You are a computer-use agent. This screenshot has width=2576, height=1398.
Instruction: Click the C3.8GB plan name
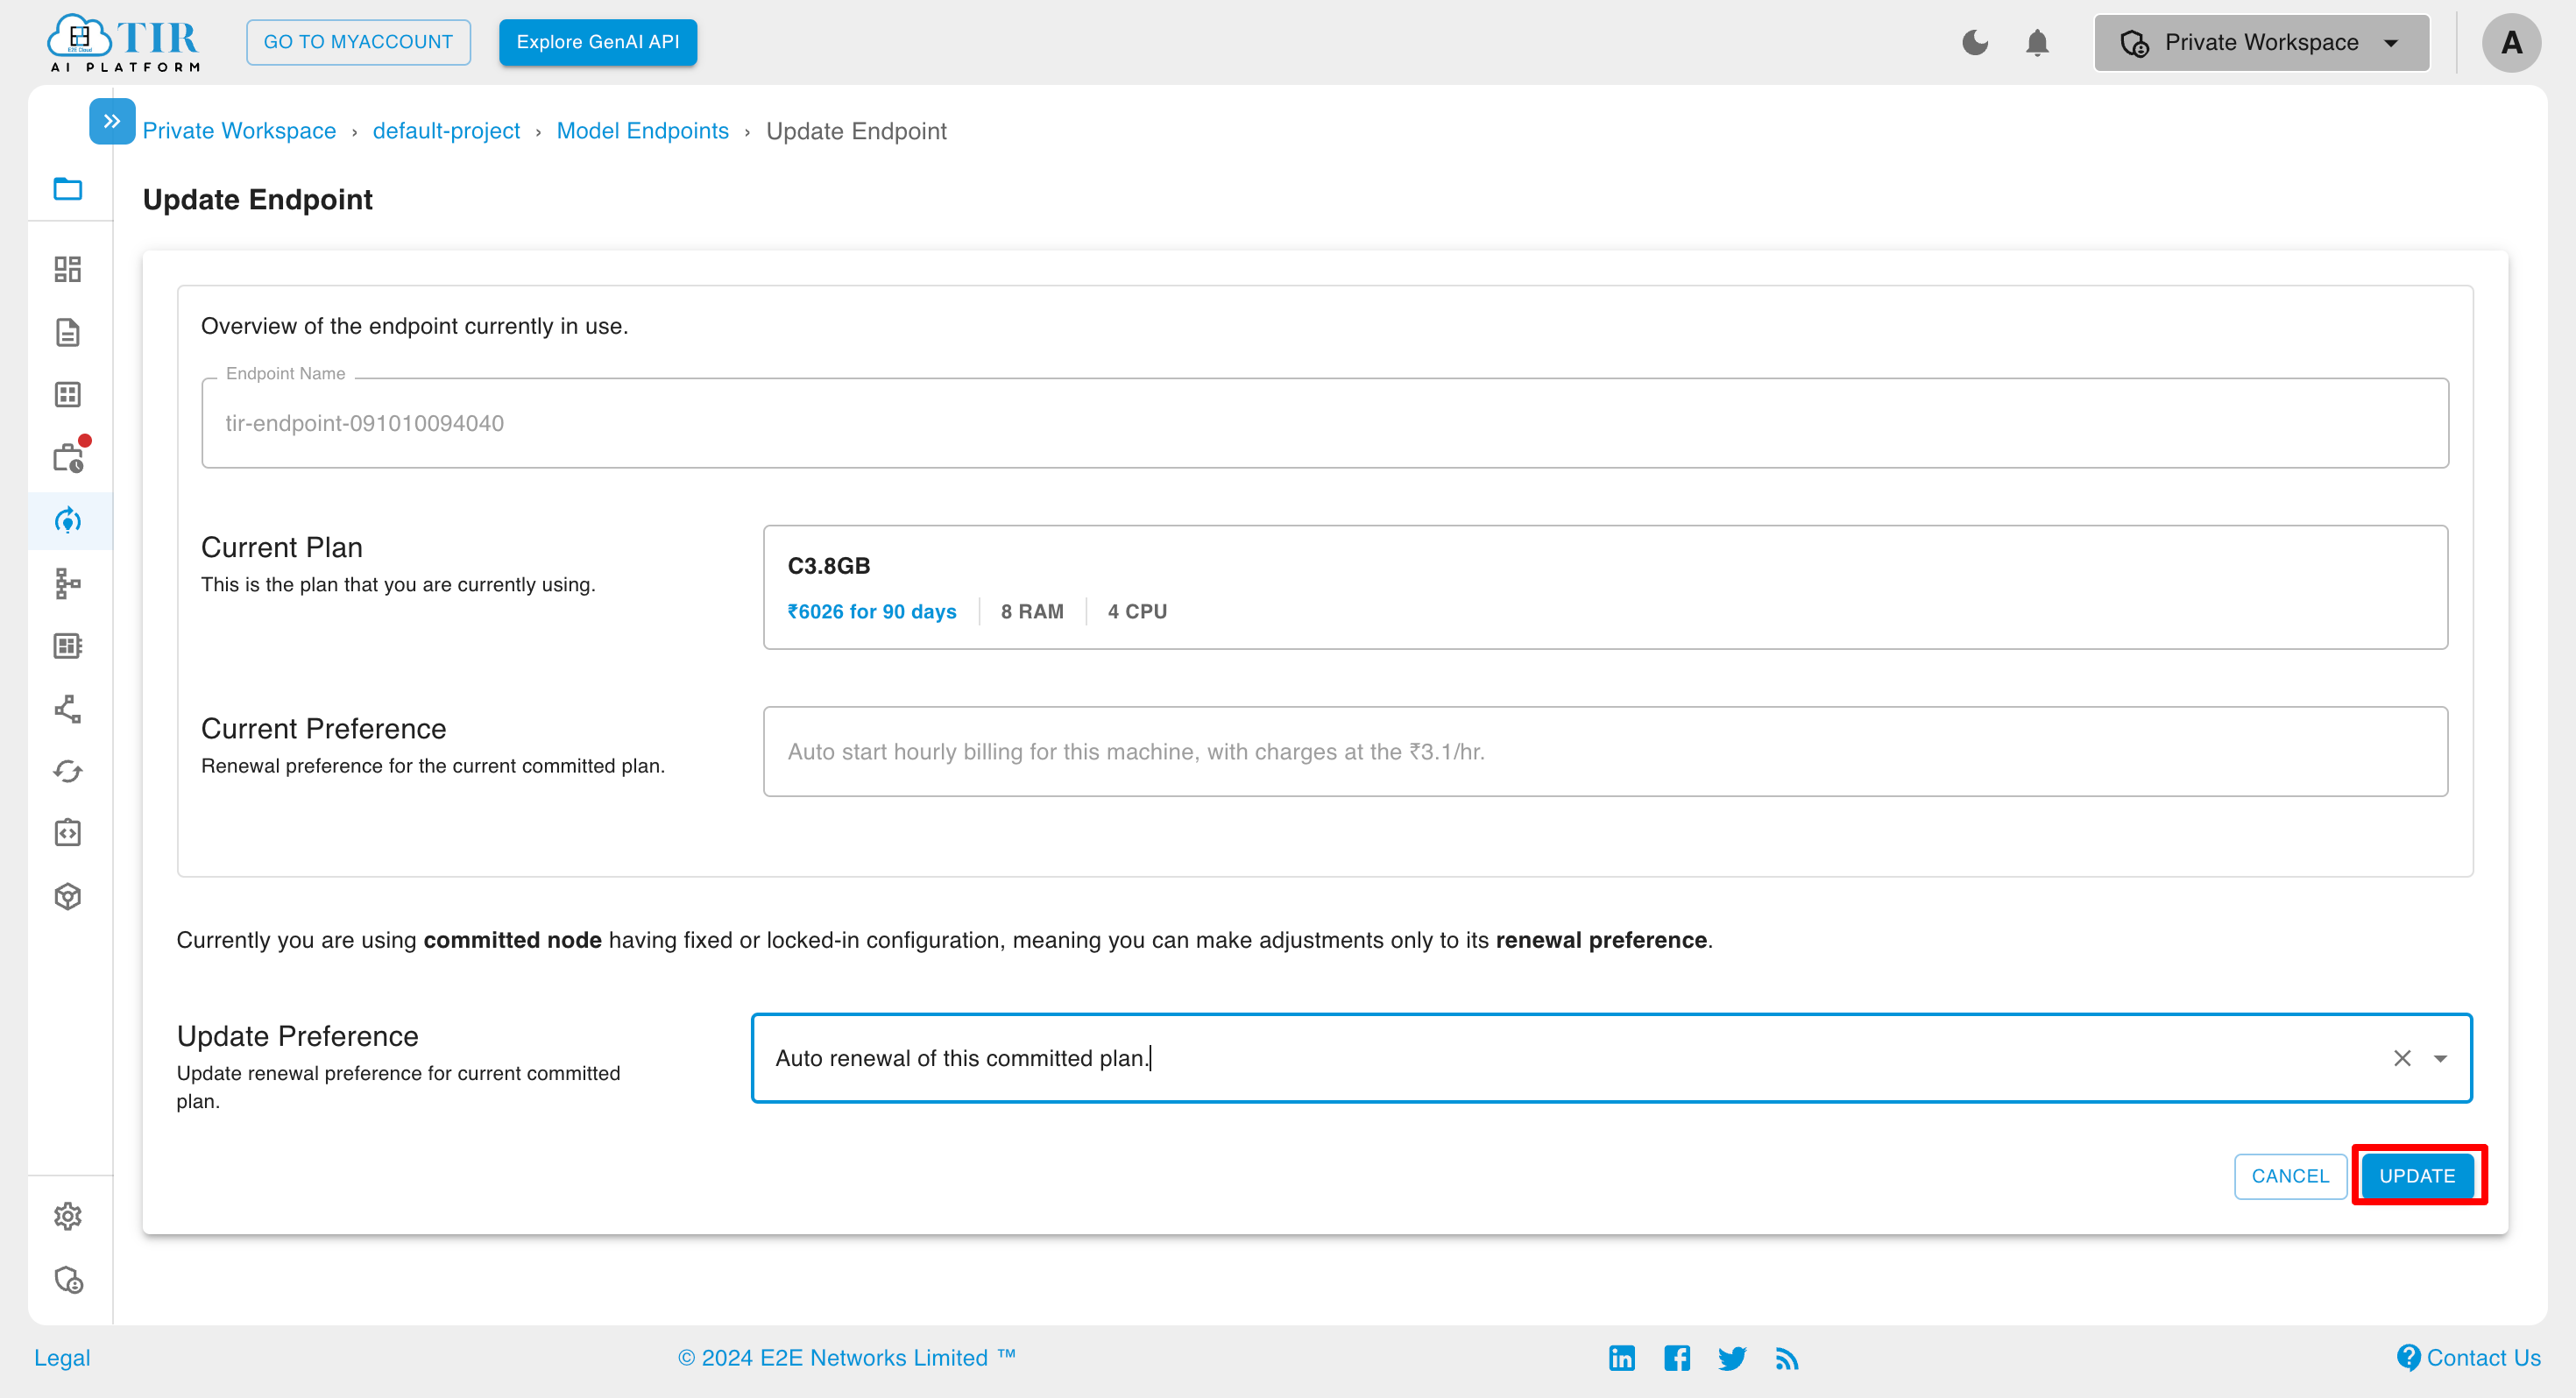pyautogui.click(x=829, y=566)
